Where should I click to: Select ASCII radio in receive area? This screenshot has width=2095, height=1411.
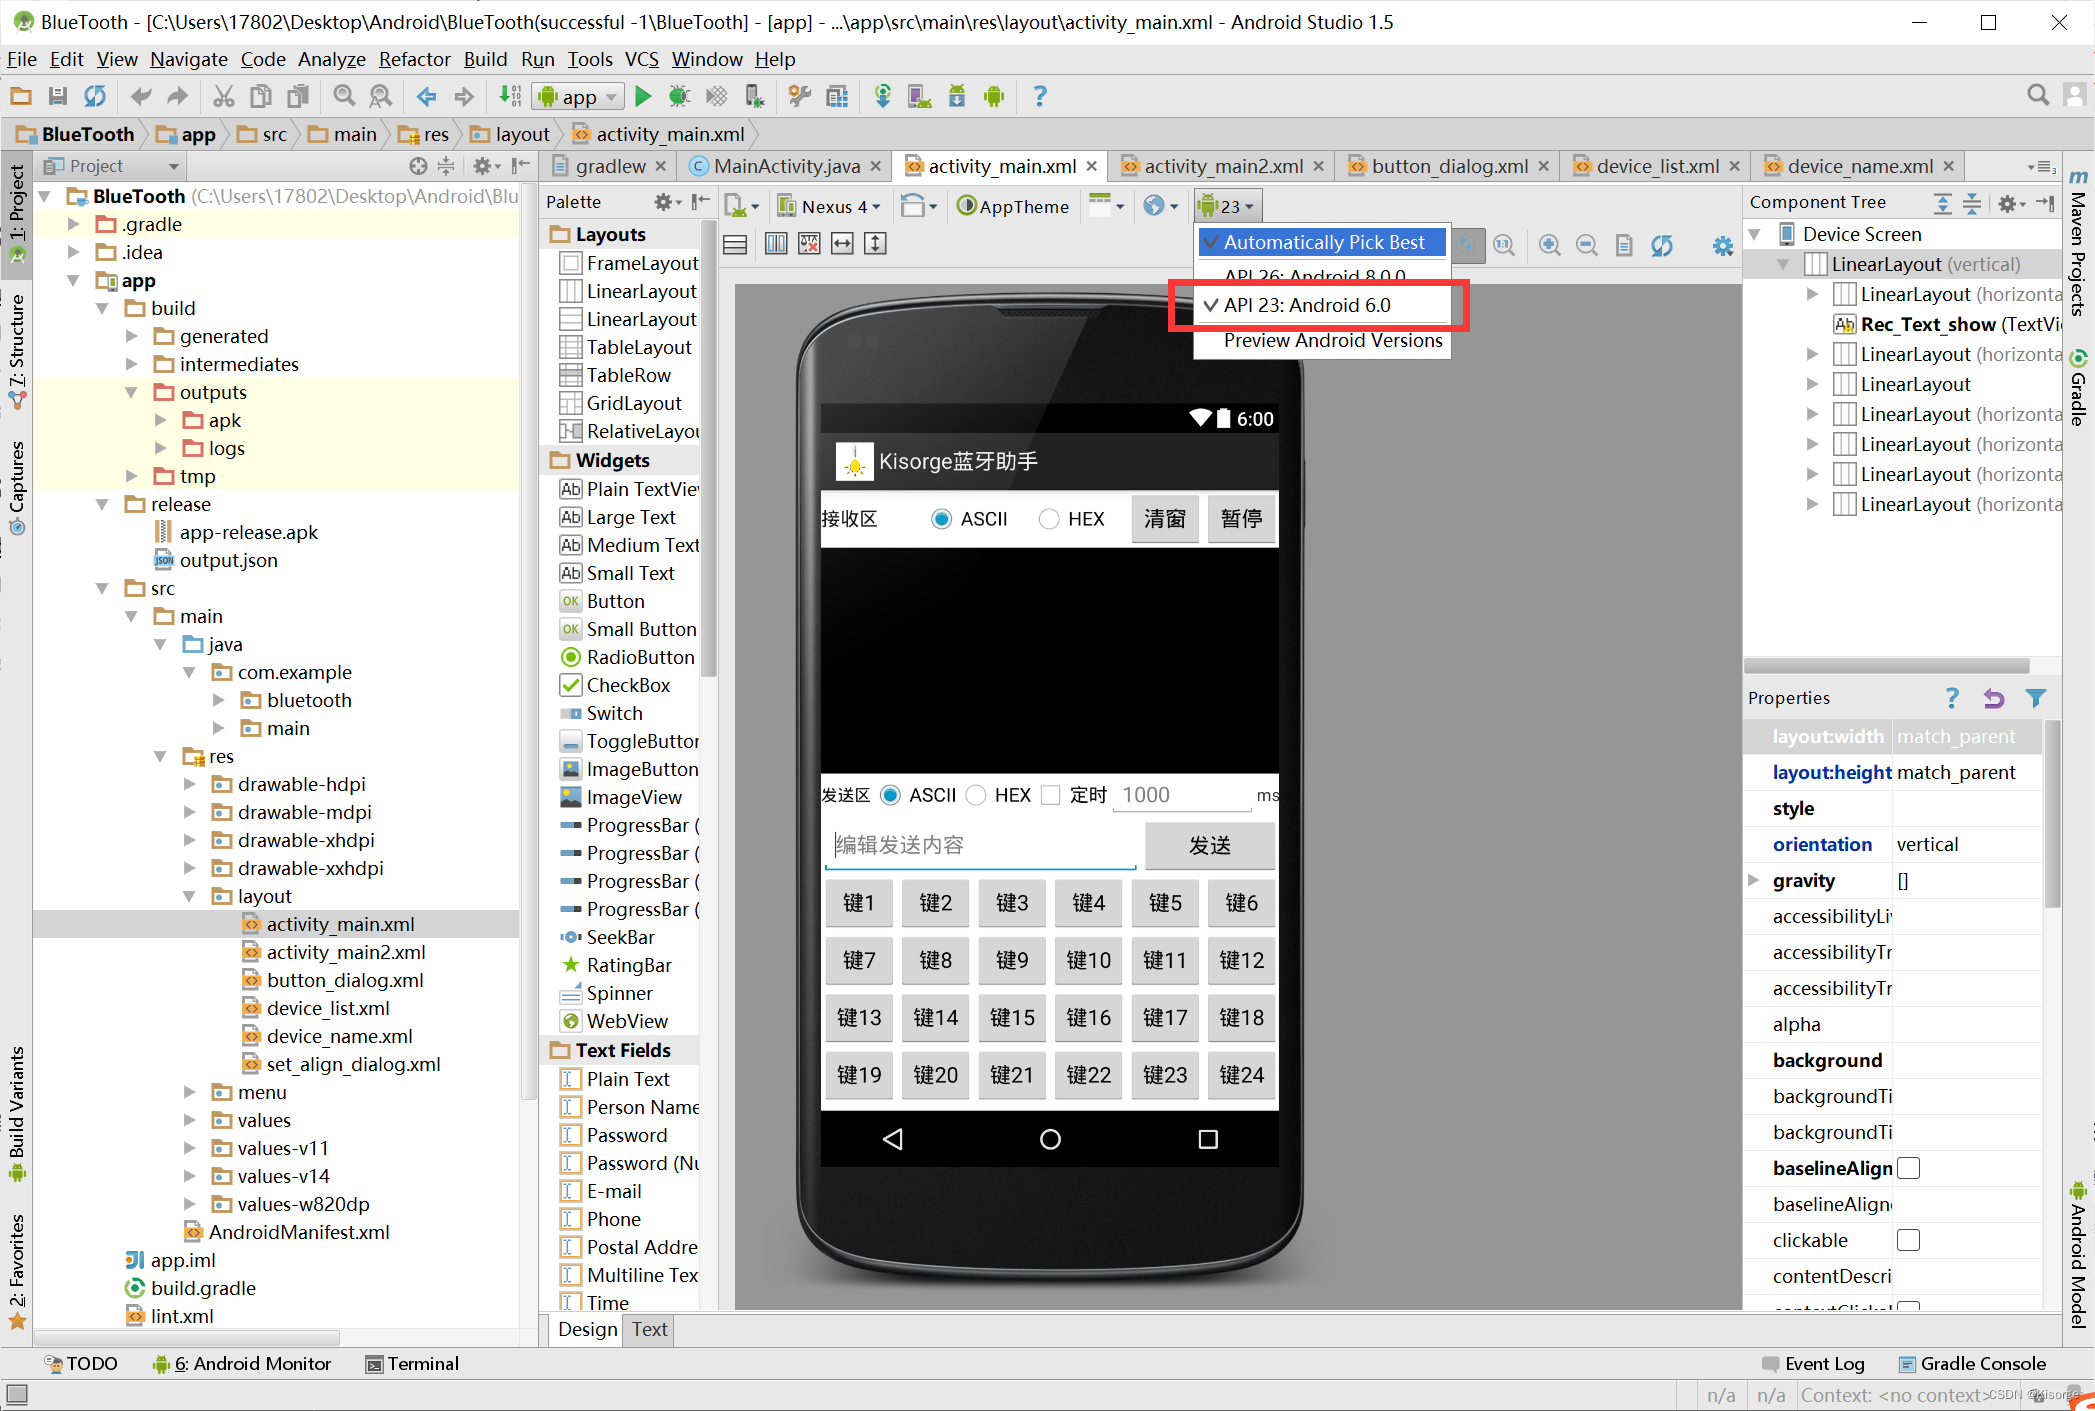(x=940, y=519)
